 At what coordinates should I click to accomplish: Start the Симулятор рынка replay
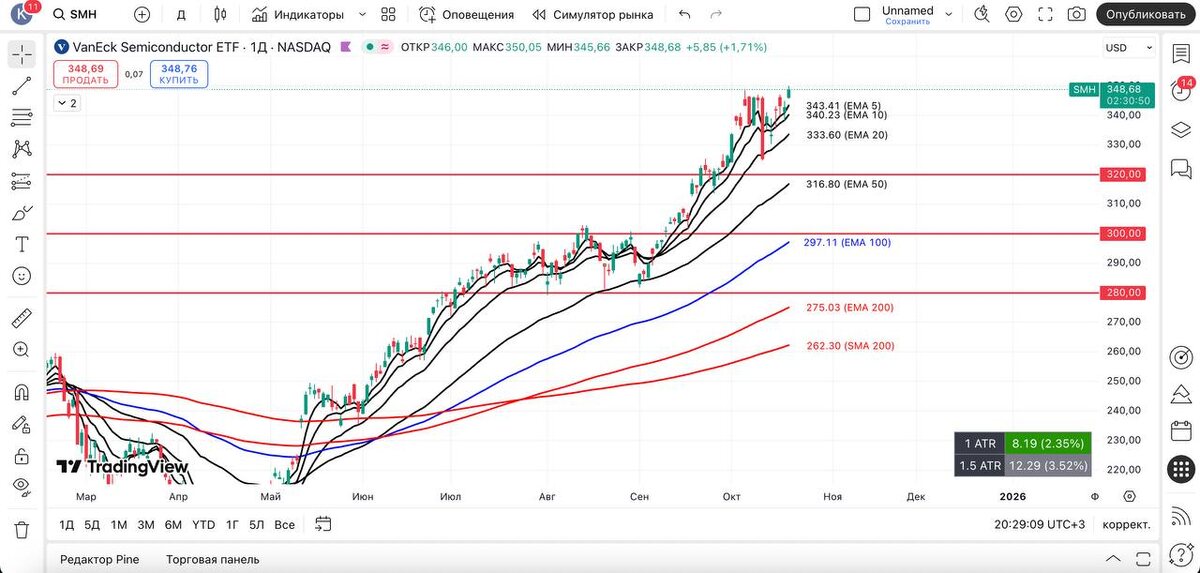pos(592,15)
